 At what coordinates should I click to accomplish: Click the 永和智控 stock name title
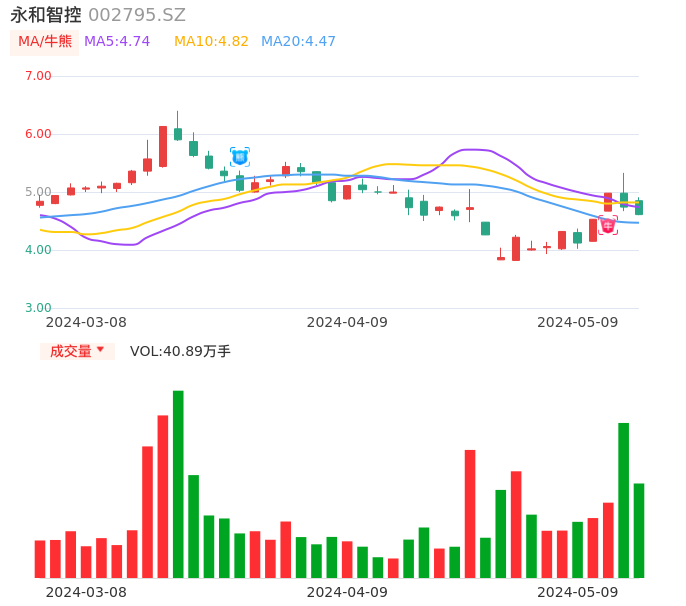click(46, 15)
